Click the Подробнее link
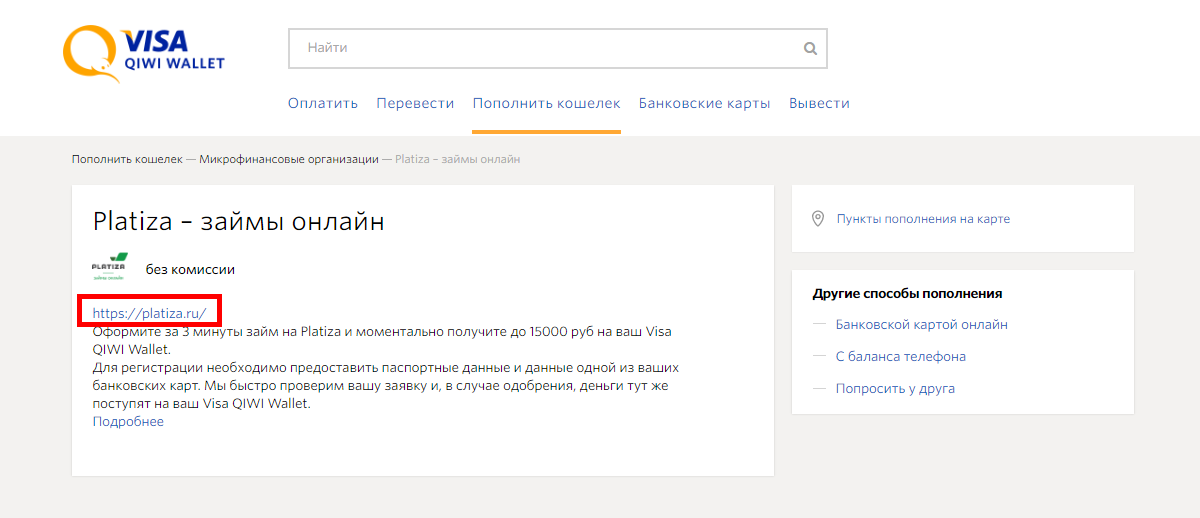1200x518 pixels. [x=128, y=421]
